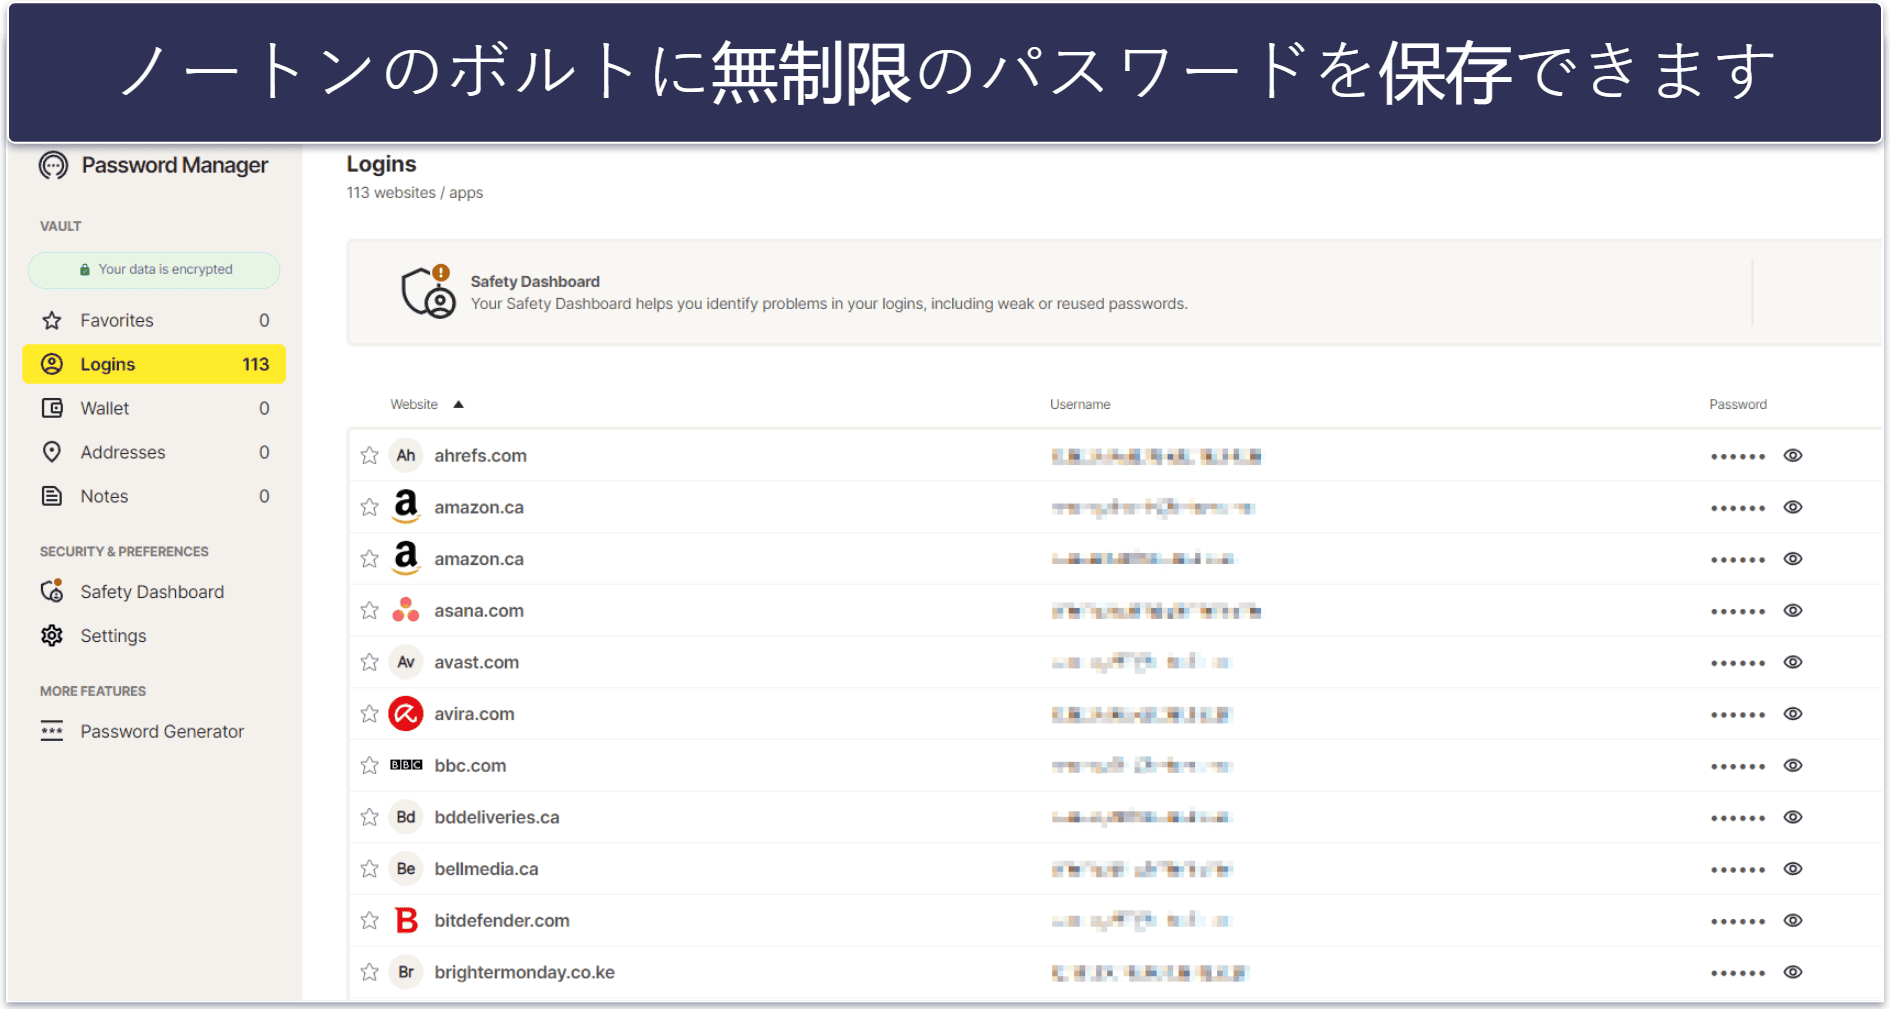Favorite ahrefs.com with its star
Screen dimensions: 1890x1009
(369, 455)
